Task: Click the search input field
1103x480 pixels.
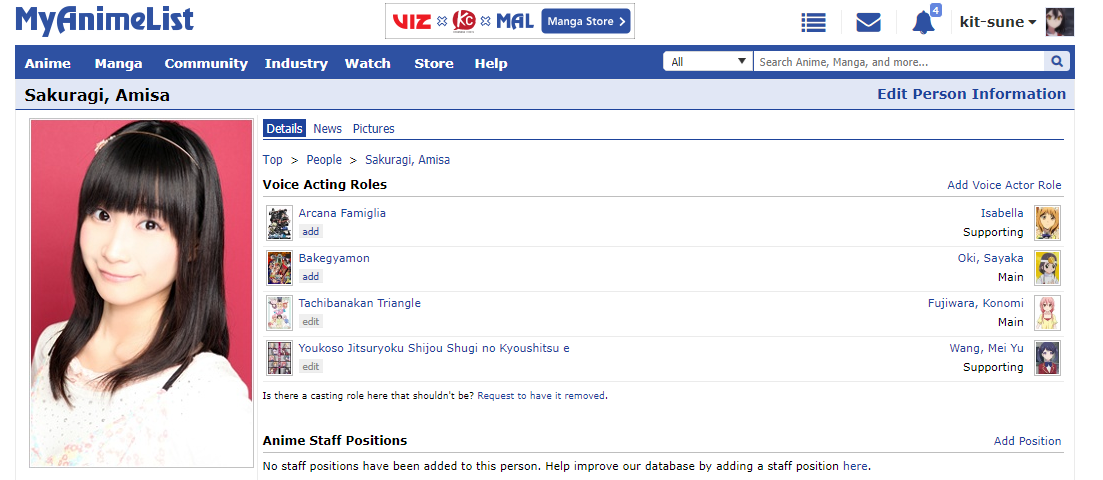Action: [x=897, y=62]
